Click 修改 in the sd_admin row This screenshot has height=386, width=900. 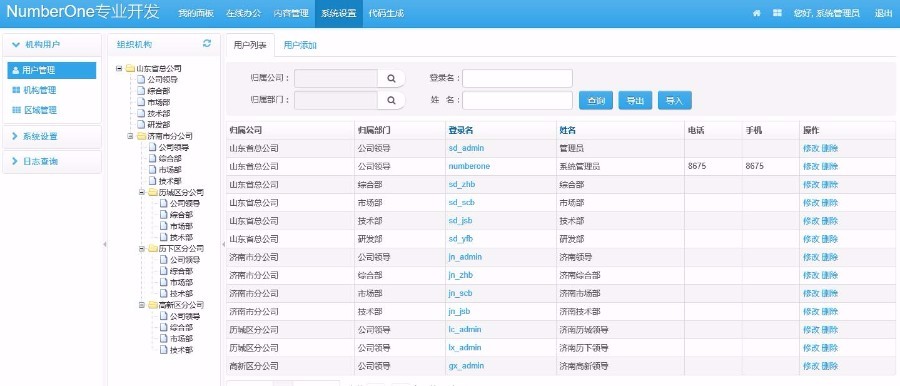[811, 148]
